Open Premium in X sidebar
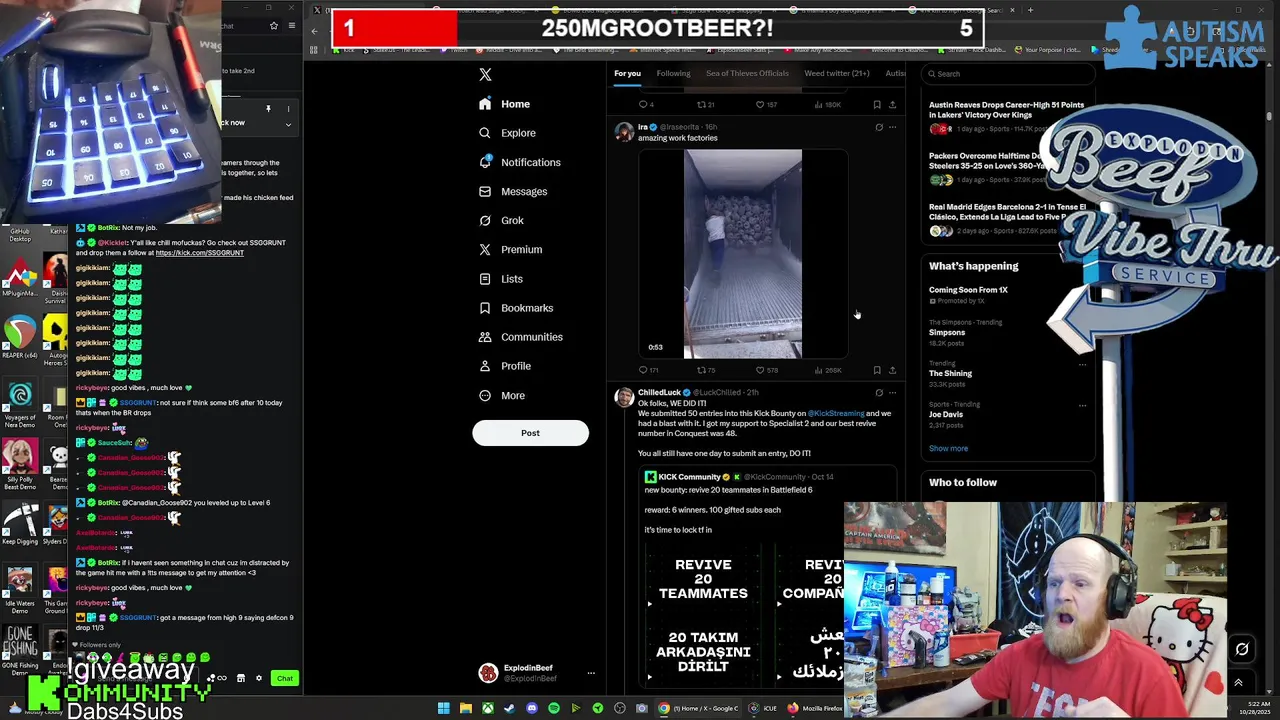 point(510,249)
